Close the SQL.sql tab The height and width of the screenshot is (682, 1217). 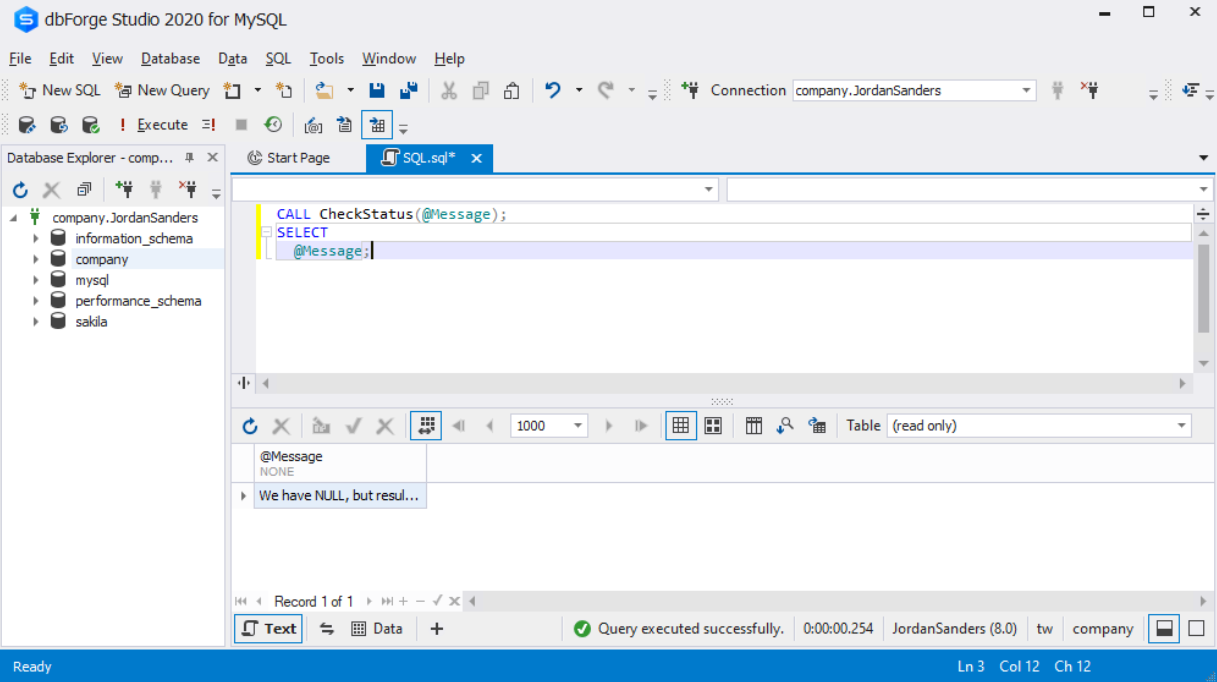click(x=477, y=158)
